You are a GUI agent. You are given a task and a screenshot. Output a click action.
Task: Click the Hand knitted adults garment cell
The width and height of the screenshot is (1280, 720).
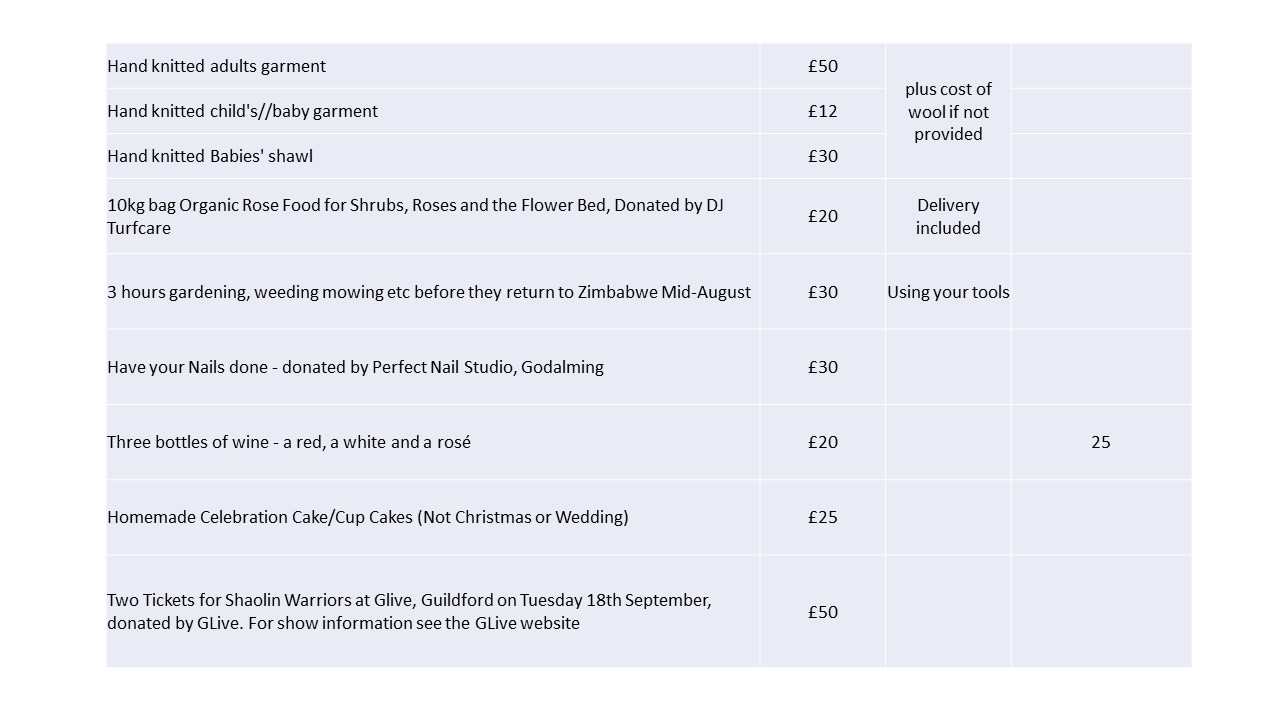217,66
